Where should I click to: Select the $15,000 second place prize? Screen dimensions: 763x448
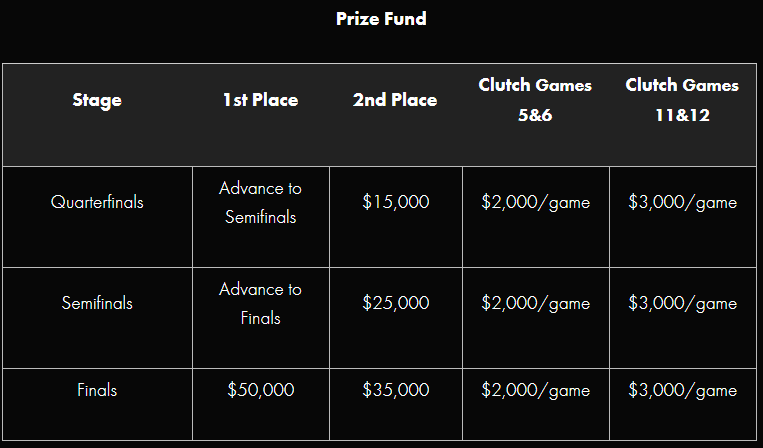[x=395, y=202]
